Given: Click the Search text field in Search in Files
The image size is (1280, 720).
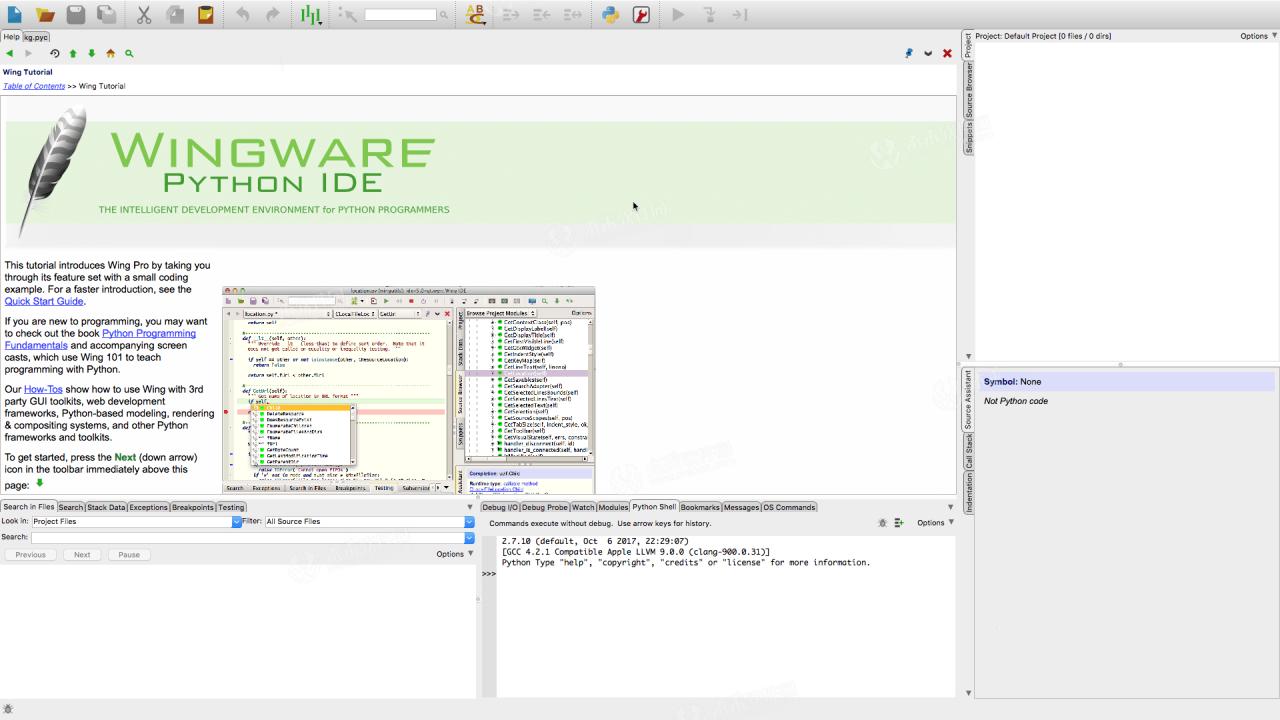Looking at the screenshot, I should [x=248, y=538].
